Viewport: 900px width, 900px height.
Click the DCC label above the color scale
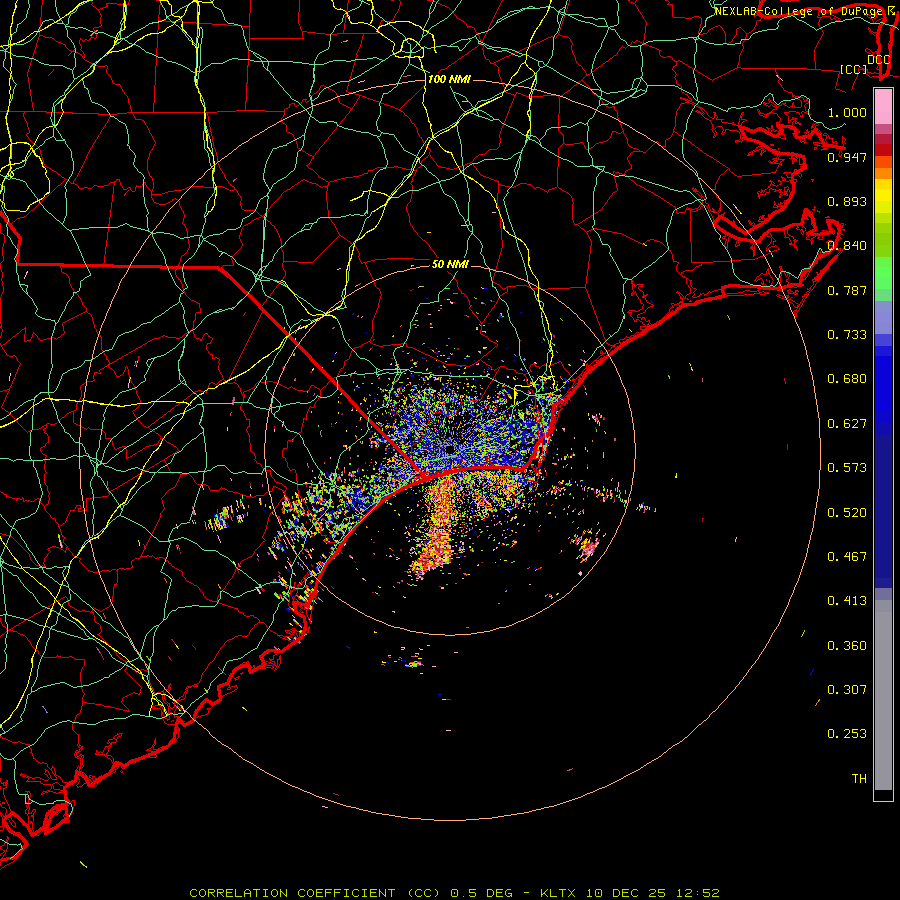[x=878, y=59]
